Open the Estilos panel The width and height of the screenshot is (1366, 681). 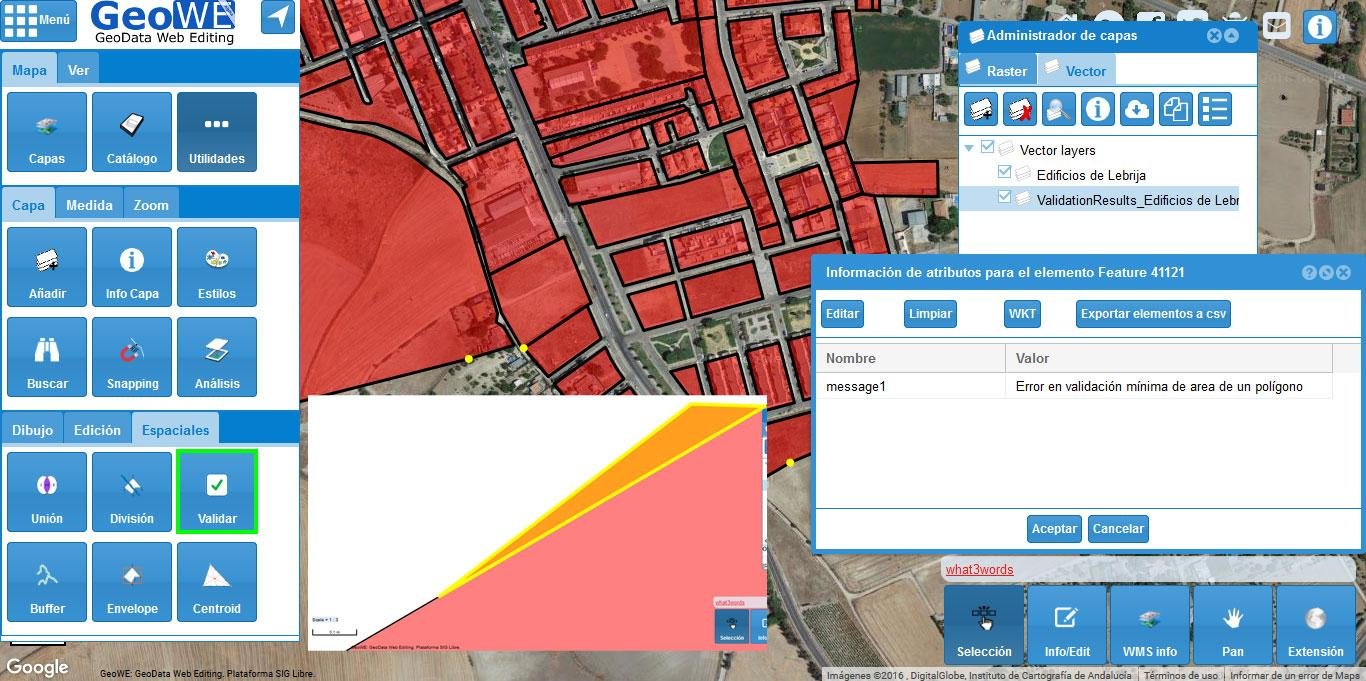click(x=216, y=266)
